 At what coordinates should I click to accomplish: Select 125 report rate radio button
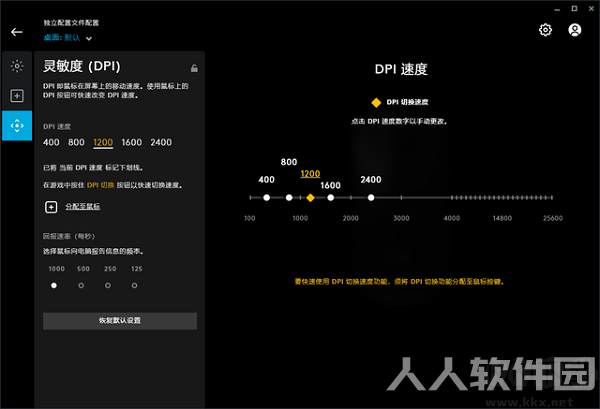(134, 285)
